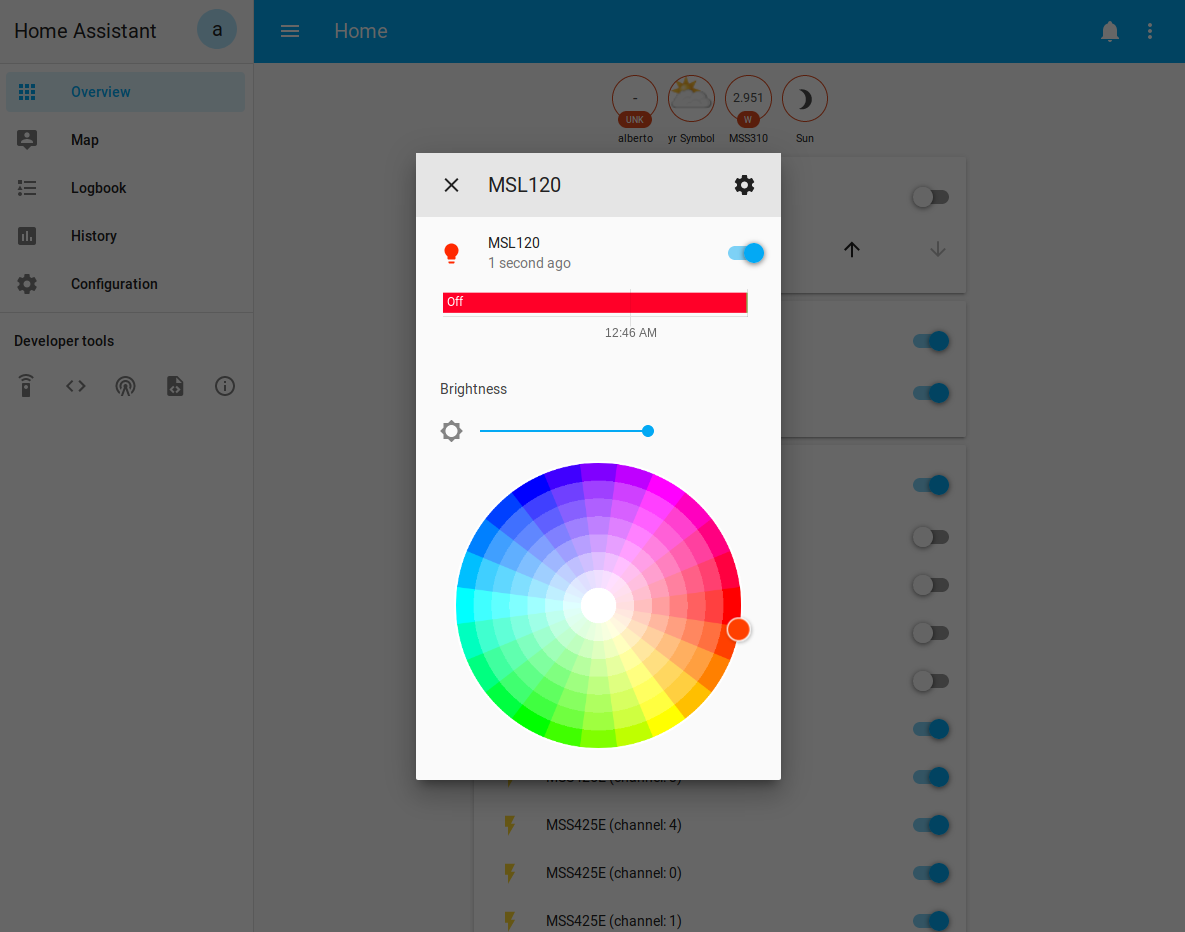This screenshot has width=1185, height=932.
Task: Adjust the Brightness slider handle
Action: pos(648,431)
